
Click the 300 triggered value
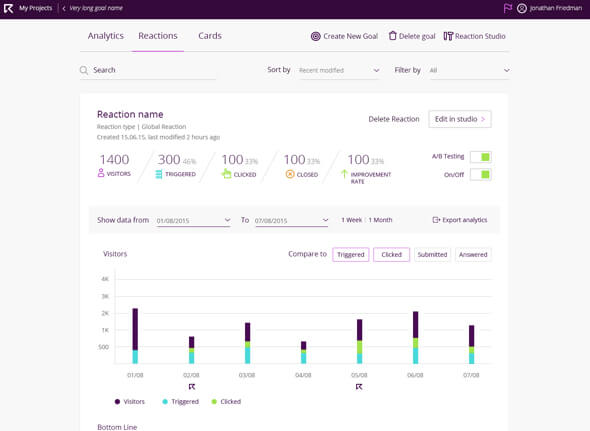[x=169, y=160]
